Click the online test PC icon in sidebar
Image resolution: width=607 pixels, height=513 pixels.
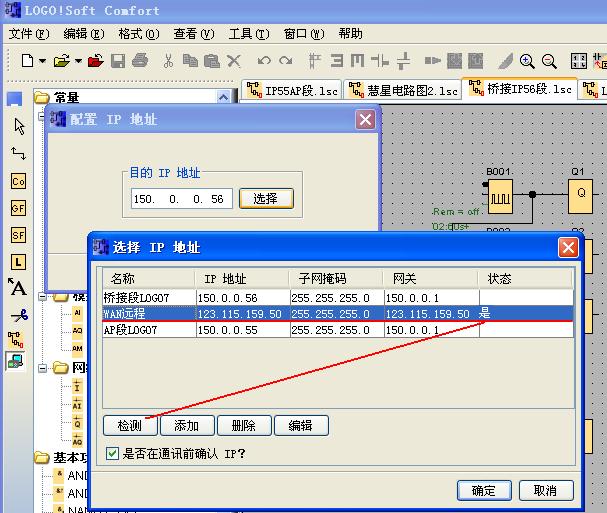pyautogui.click(x=15, y=361)
